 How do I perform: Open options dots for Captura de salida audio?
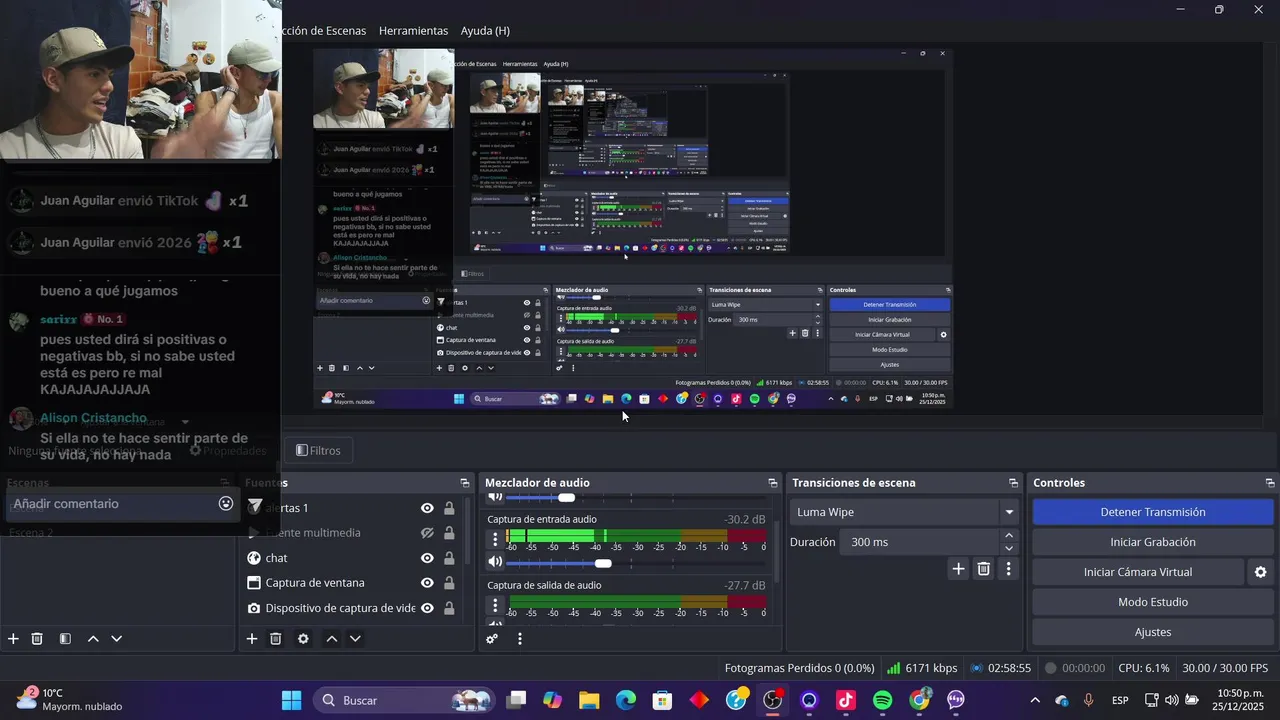tap(494, 605)
